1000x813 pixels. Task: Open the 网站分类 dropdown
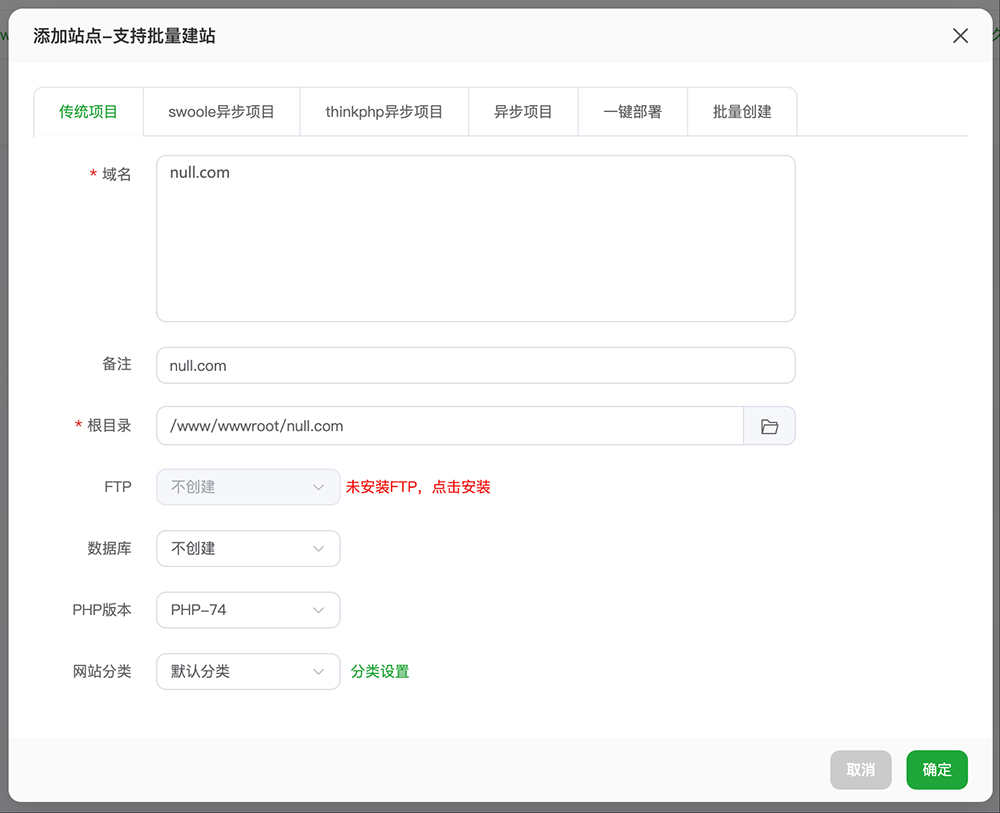[x=248, y=672]
